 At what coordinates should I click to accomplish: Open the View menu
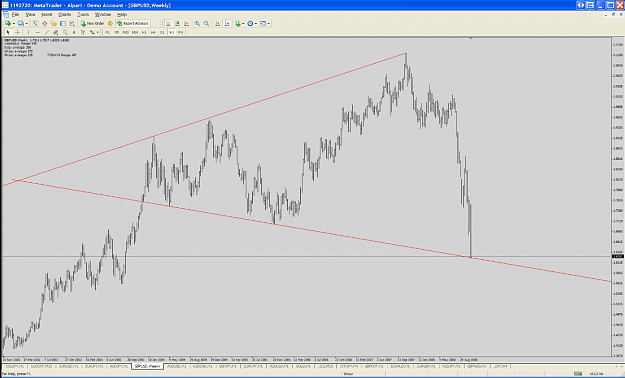click(30, 15)
